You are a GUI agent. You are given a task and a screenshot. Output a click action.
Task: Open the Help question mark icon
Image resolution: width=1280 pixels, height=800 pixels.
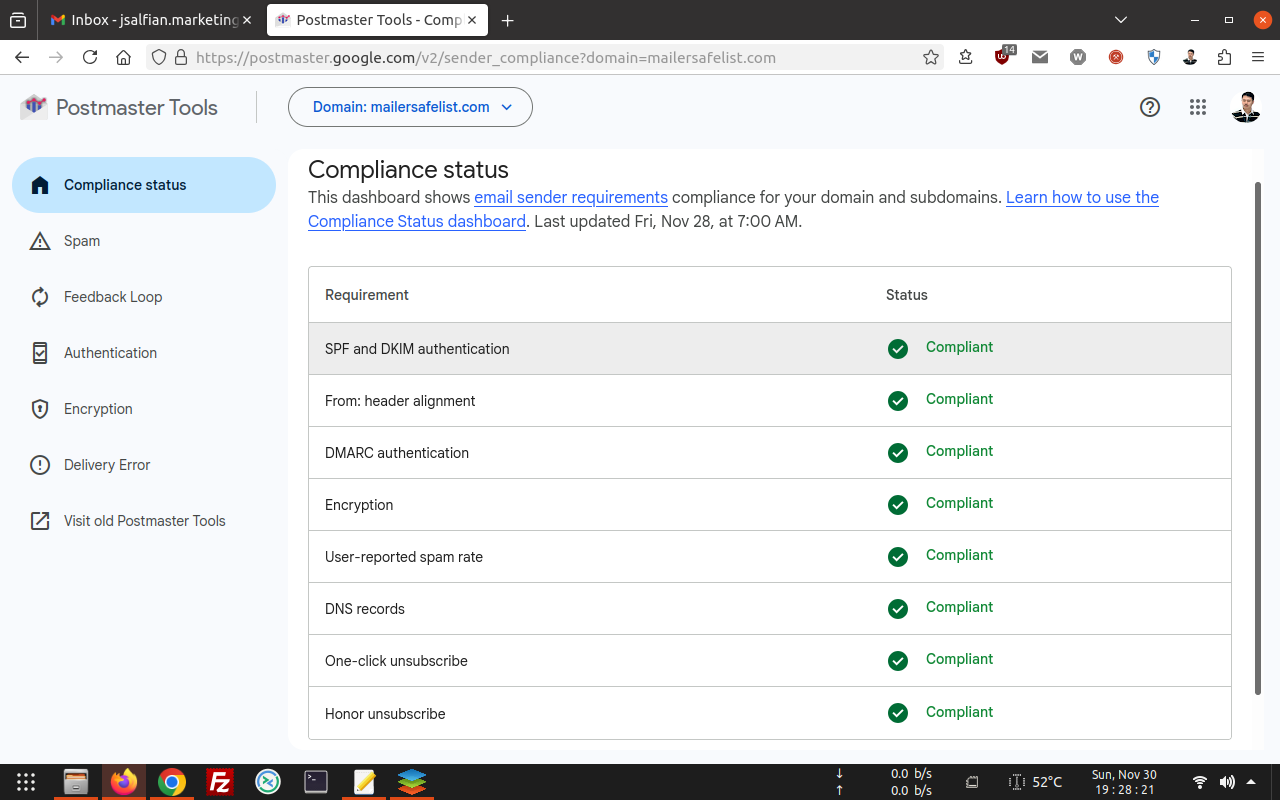[1150, 107]
